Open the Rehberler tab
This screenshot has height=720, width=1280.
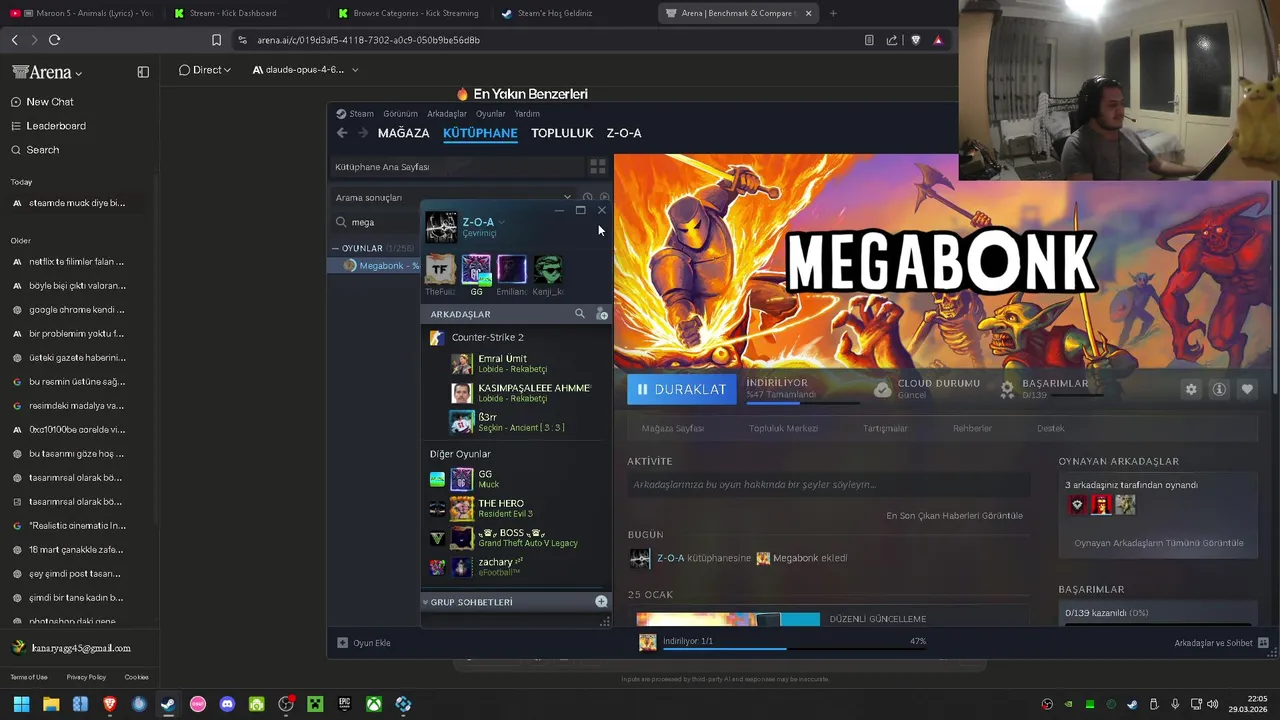972,428
